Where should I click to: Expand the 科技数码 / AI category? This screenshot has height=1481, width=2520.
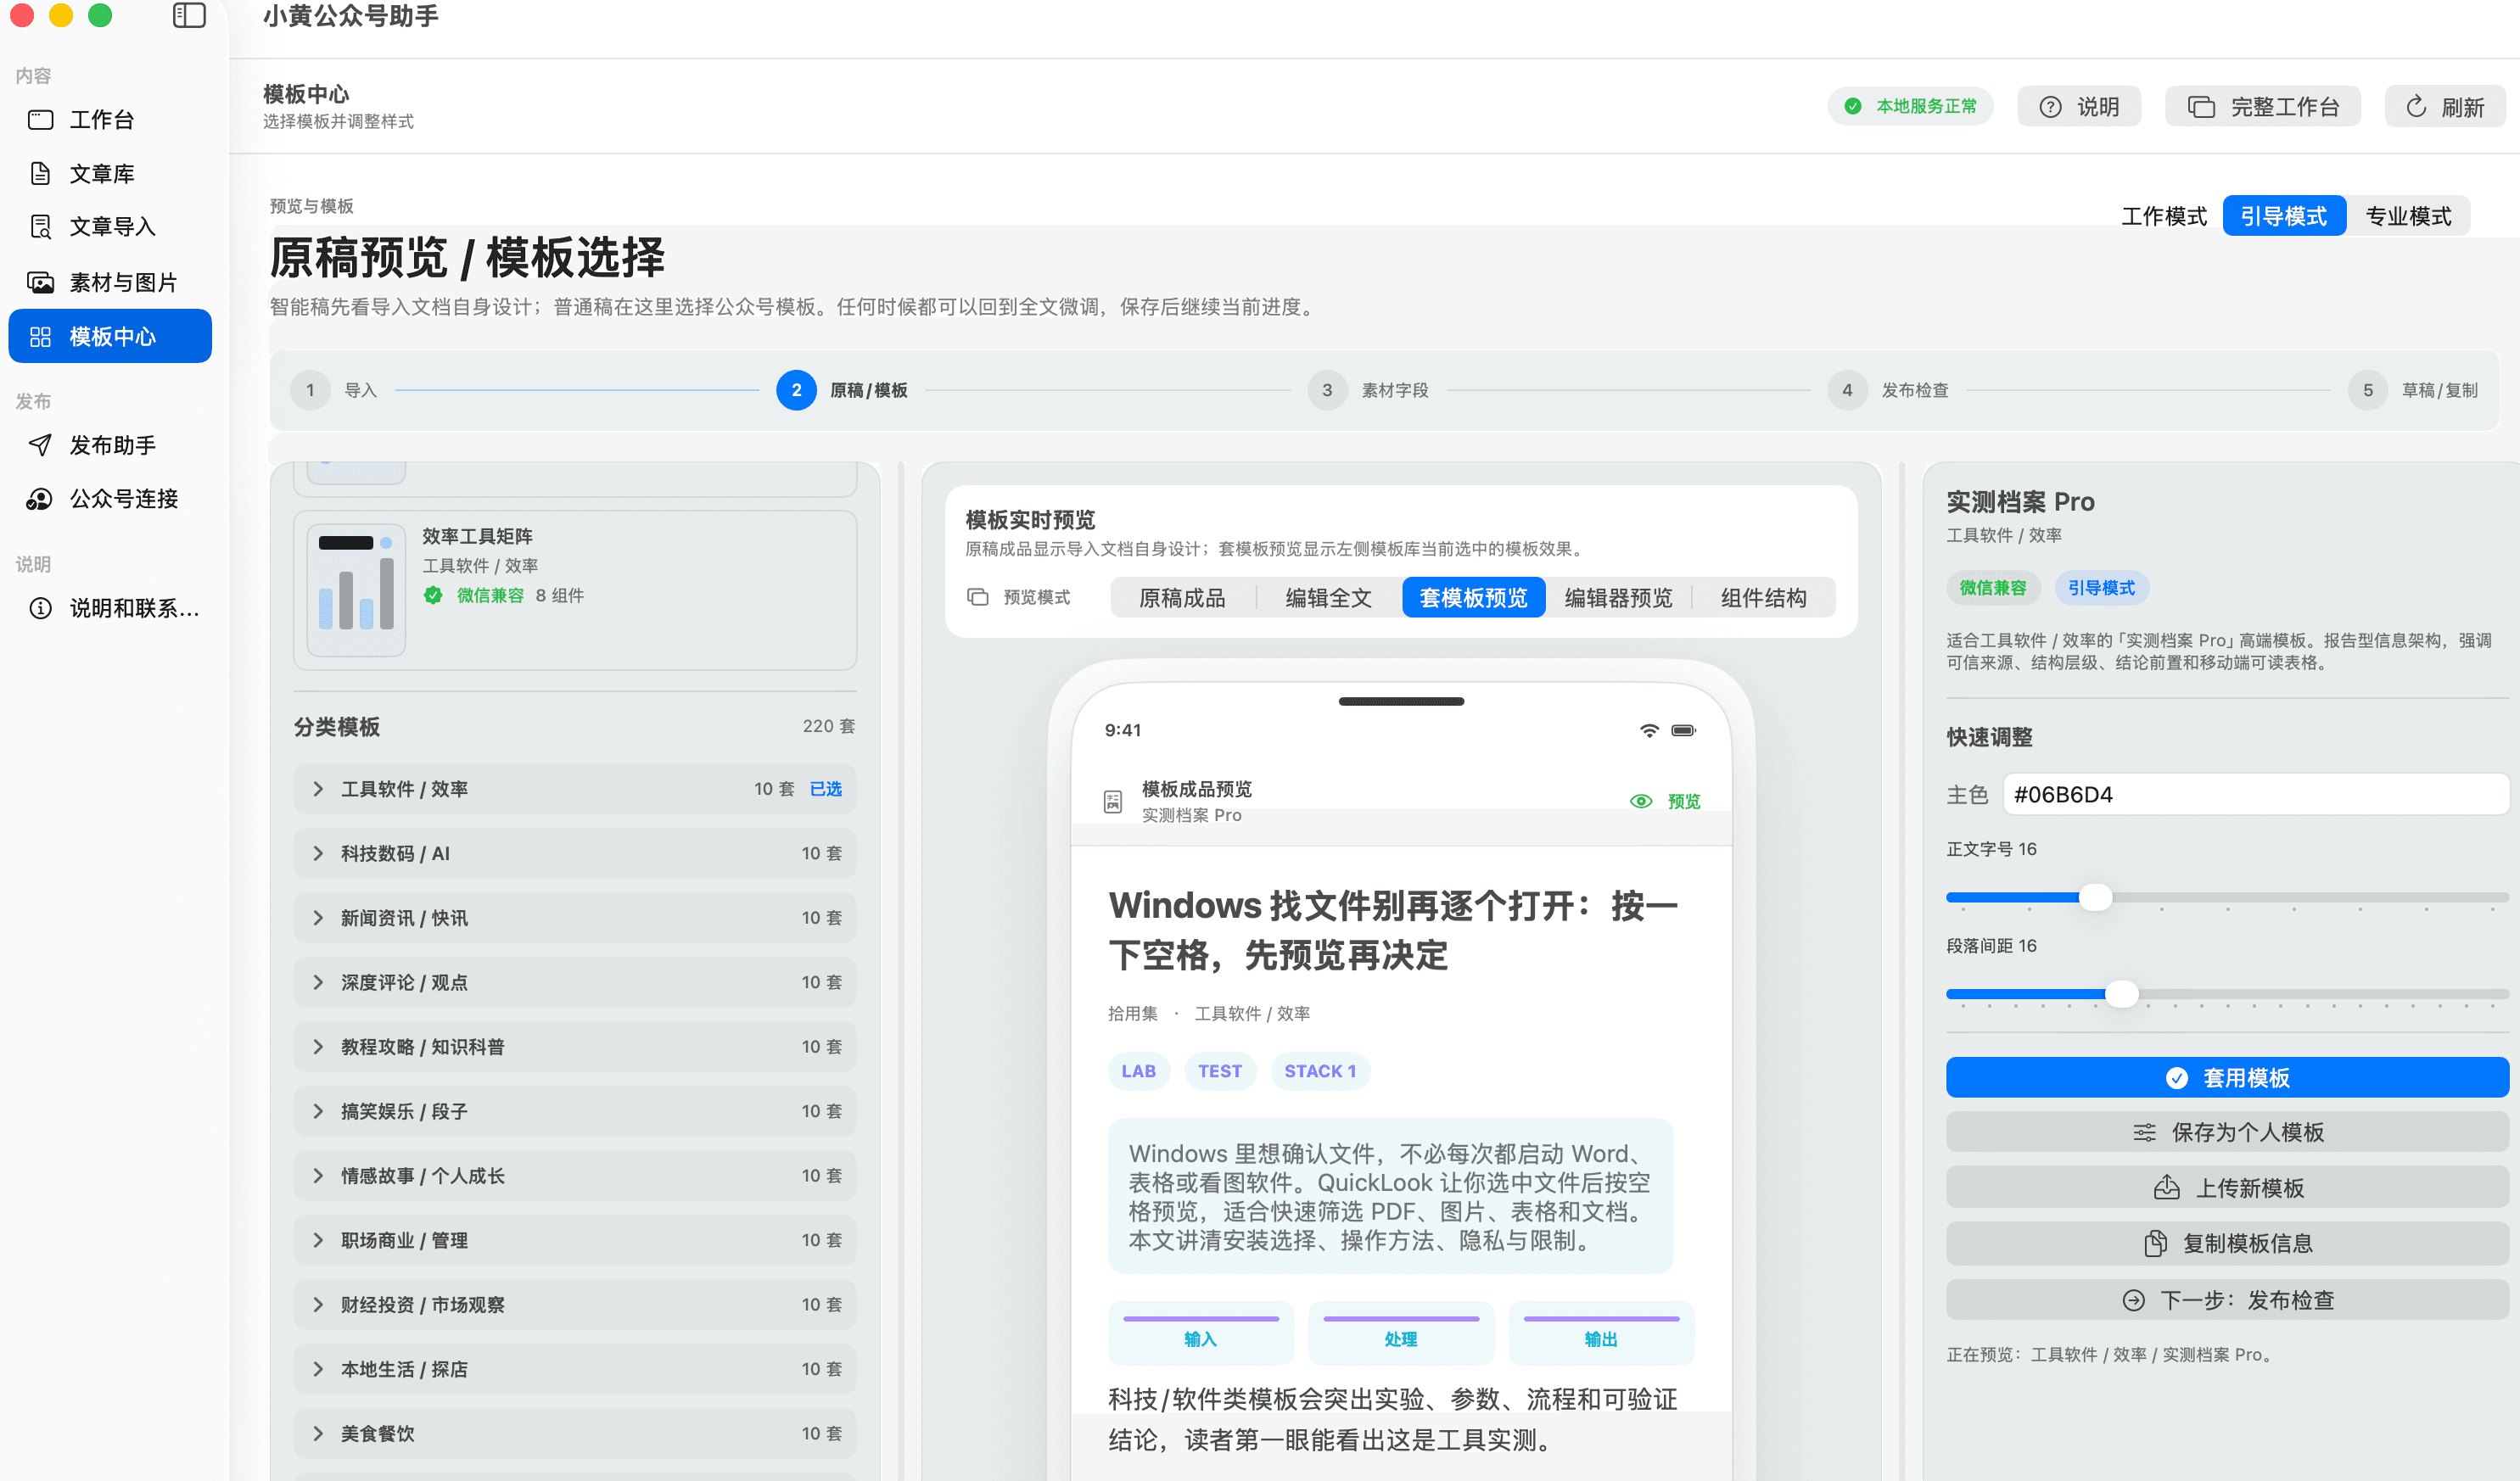pos(574,853)
